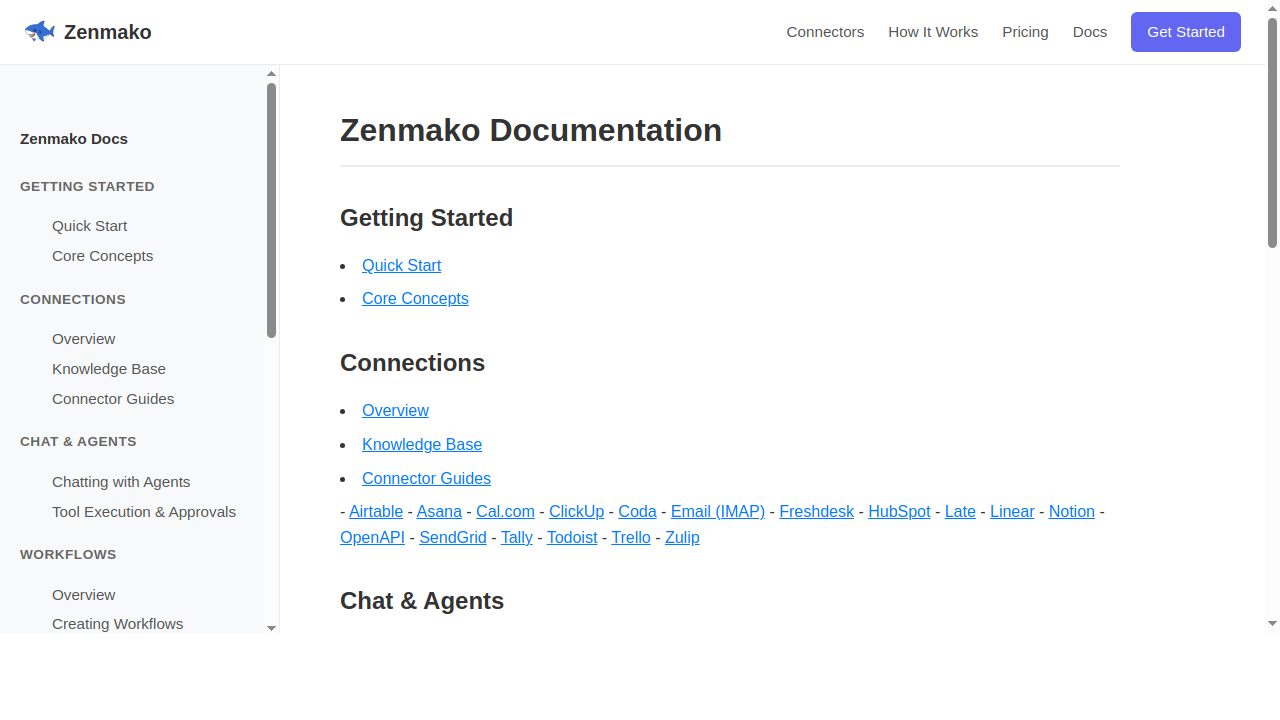Open Connectors in top navigation

tap(825, 32)
